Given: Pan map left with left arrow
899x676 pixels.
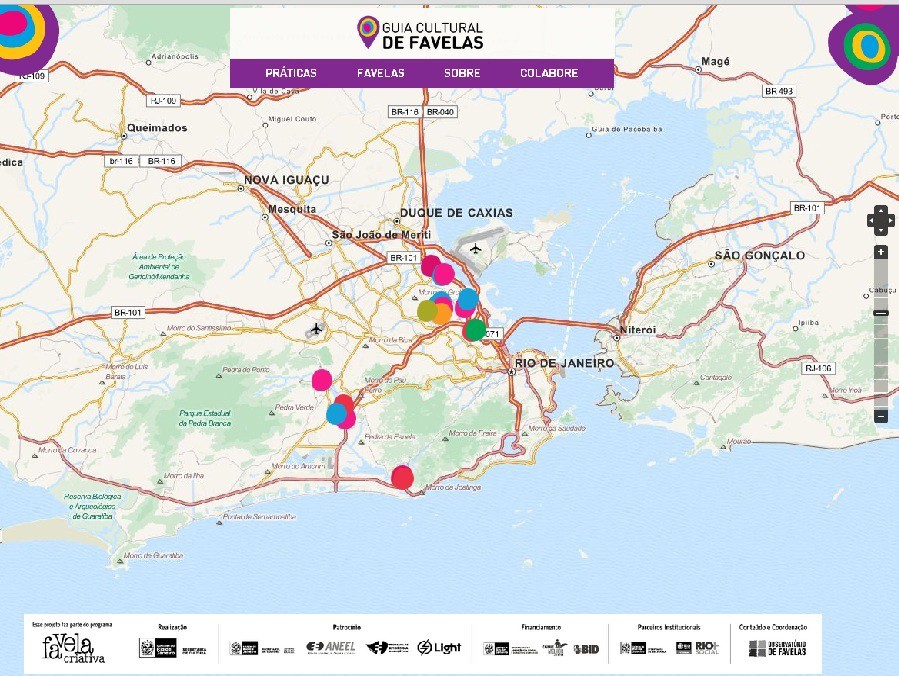Looking at the screenshot, I should [871, 221].
